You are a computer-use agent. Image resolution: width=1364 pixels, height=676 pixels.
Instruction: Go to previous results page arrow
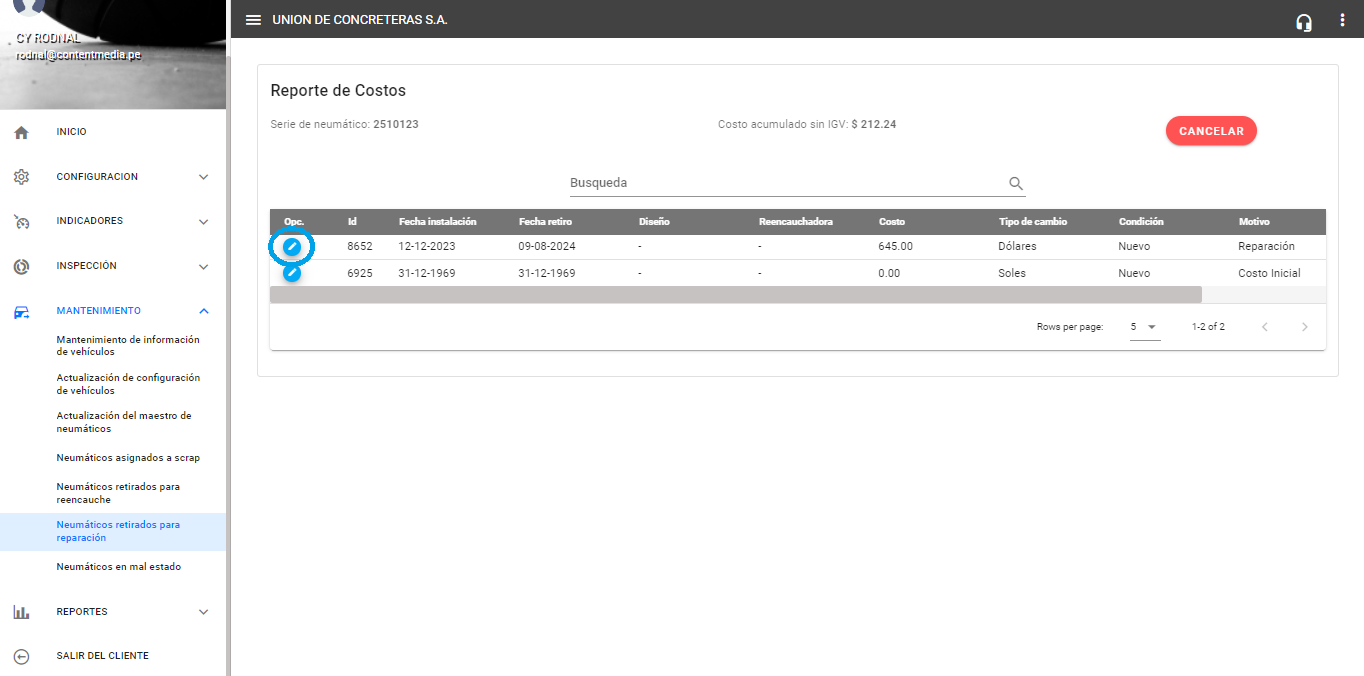coord(1264,327)
